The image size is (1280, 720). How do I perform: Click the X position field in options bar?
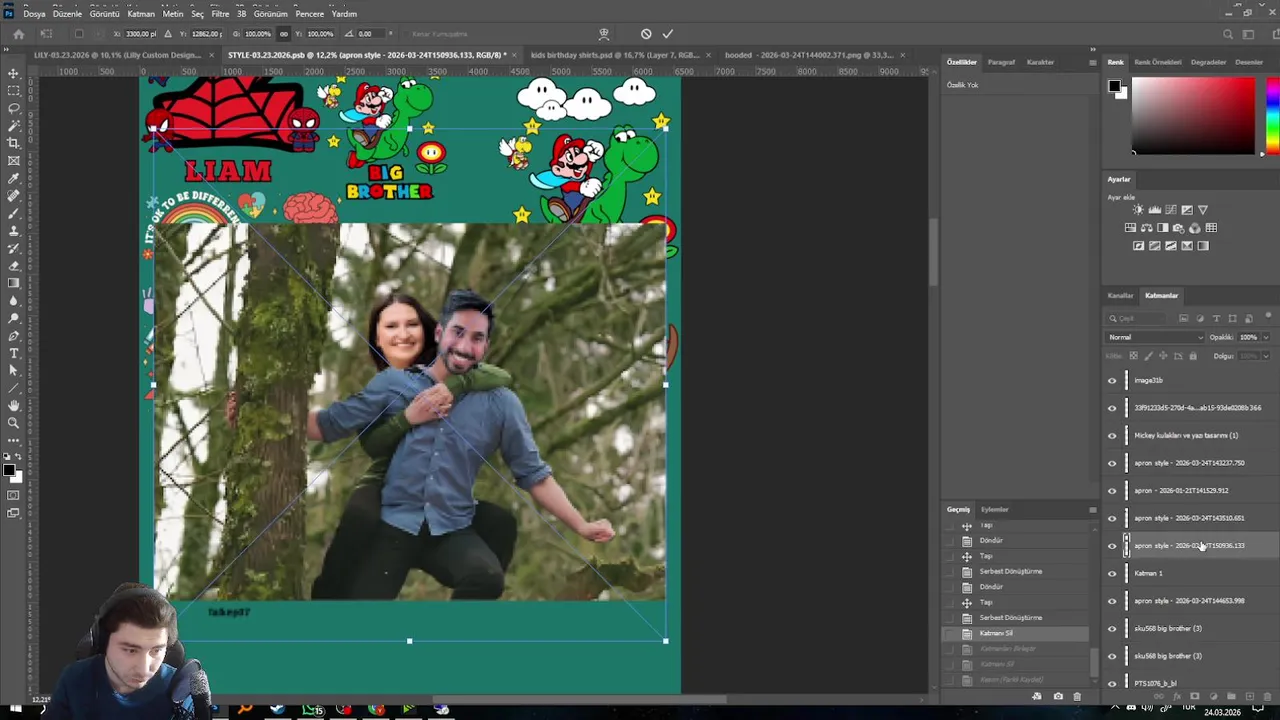click(141, 34)
